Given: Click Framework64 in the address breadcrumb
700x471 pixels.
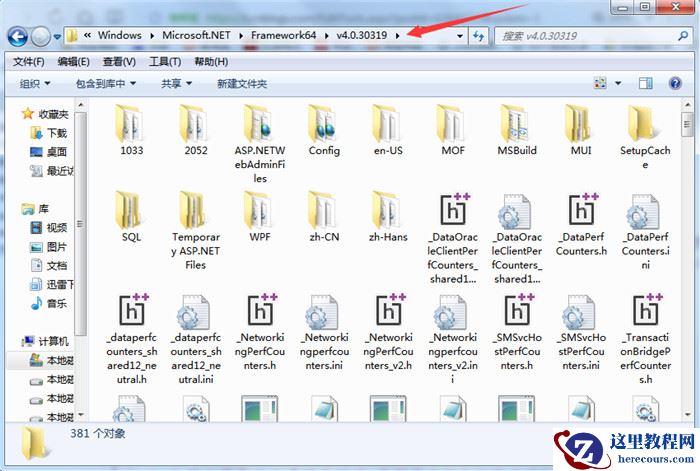Looking at the screenshot, I should tap(283, 35).
